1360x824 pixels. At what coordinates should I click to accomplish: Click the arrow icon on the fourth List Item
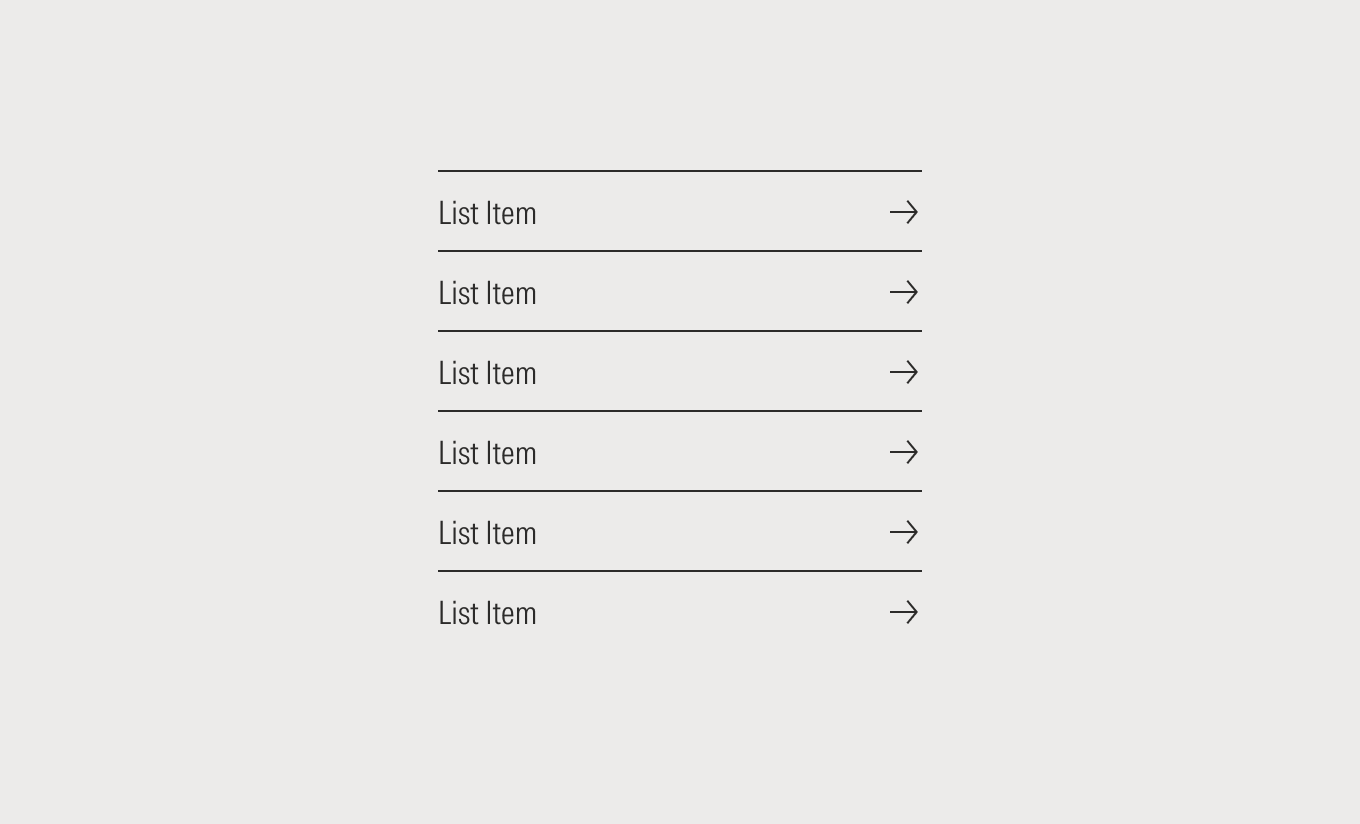coord(904,452)
